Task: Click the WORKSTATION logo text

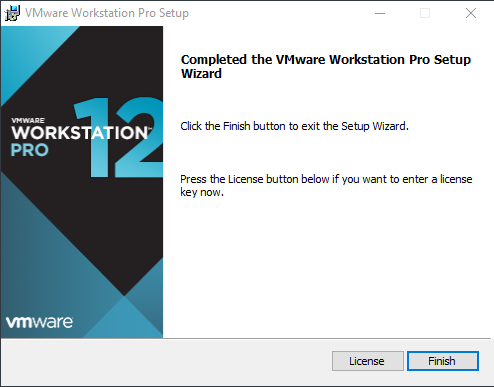Action: 81,133
